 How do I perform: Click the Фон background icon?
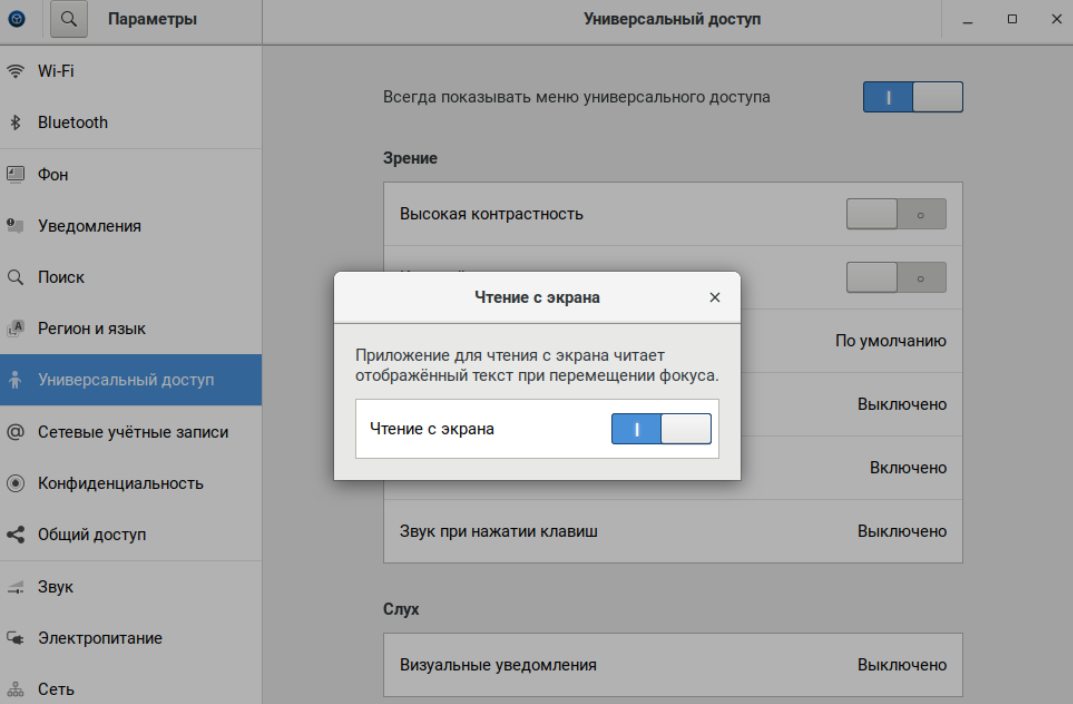[15, 174]
